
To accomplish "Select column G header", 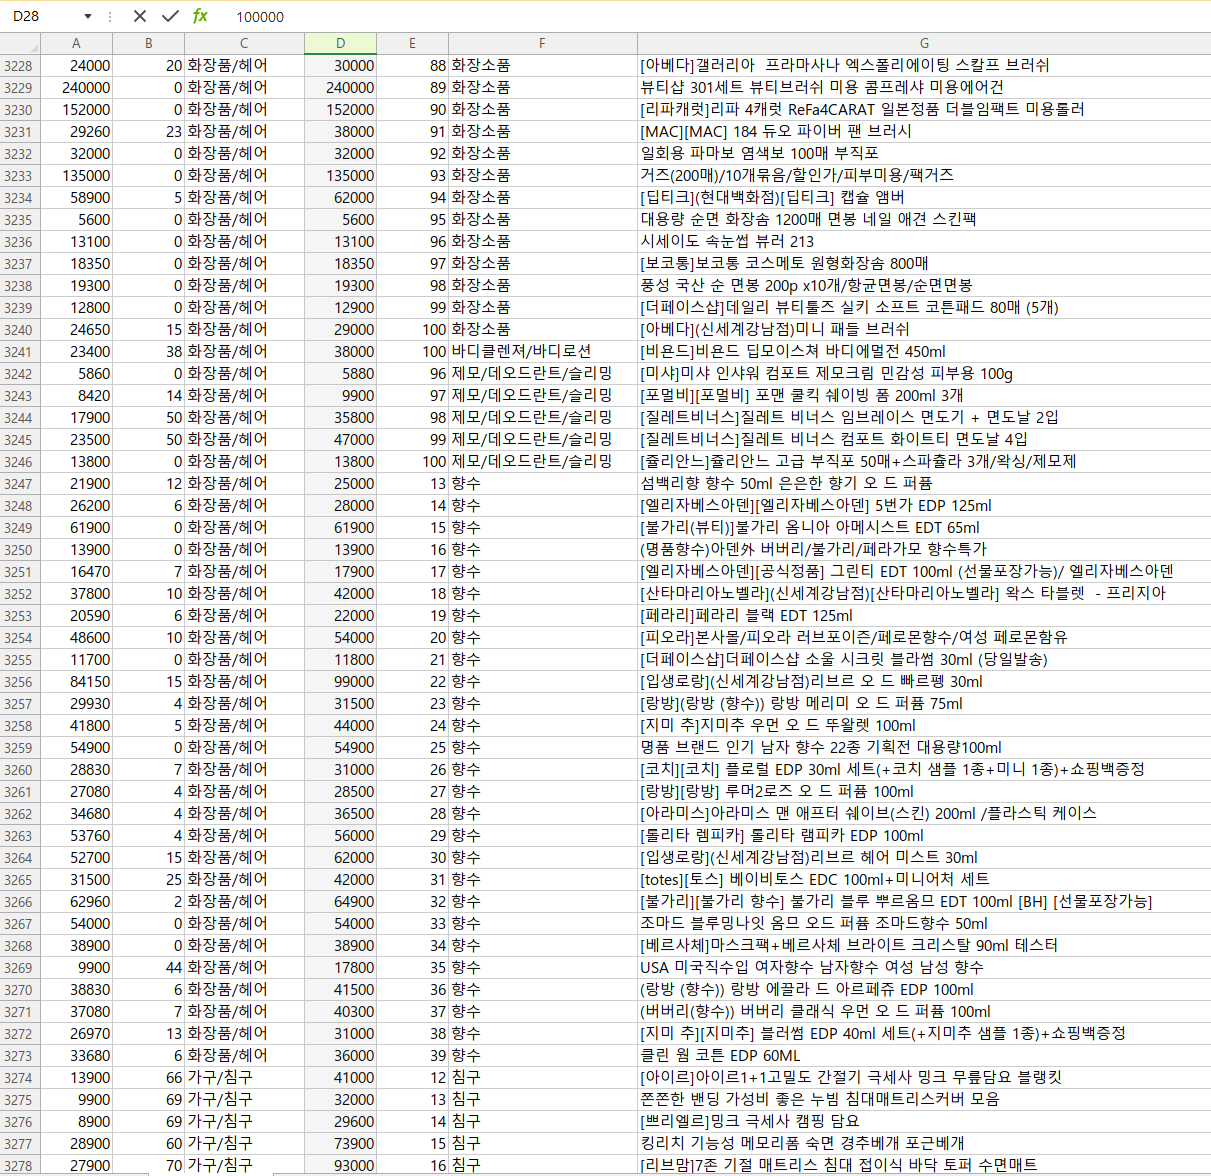I will (x=924, y=43).
